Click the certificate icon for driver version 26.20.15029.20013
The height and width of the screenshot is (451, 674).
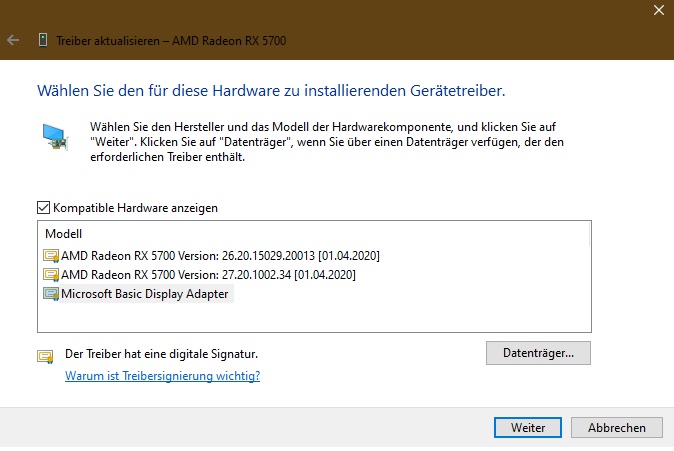(51, 256)
